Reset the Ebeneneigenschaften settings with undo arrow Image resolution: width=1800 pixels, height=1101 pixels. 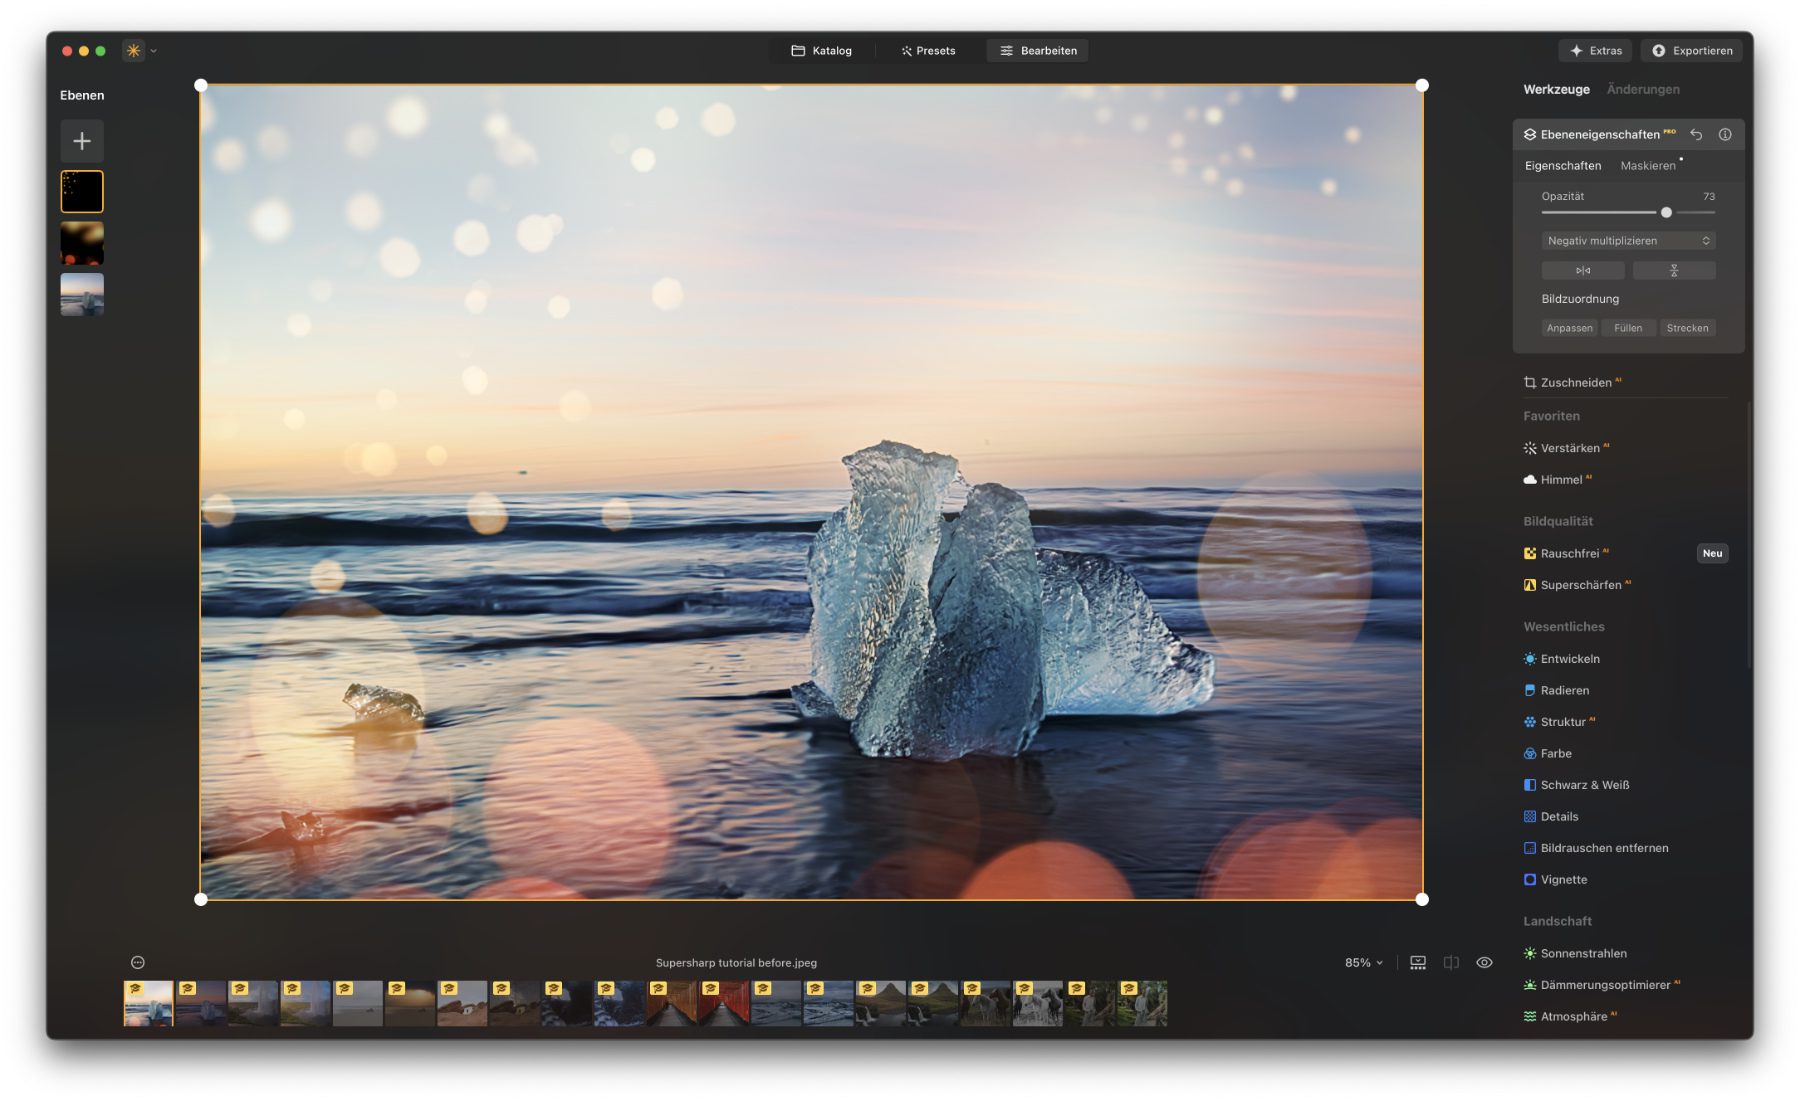[x=1696, y=134]
